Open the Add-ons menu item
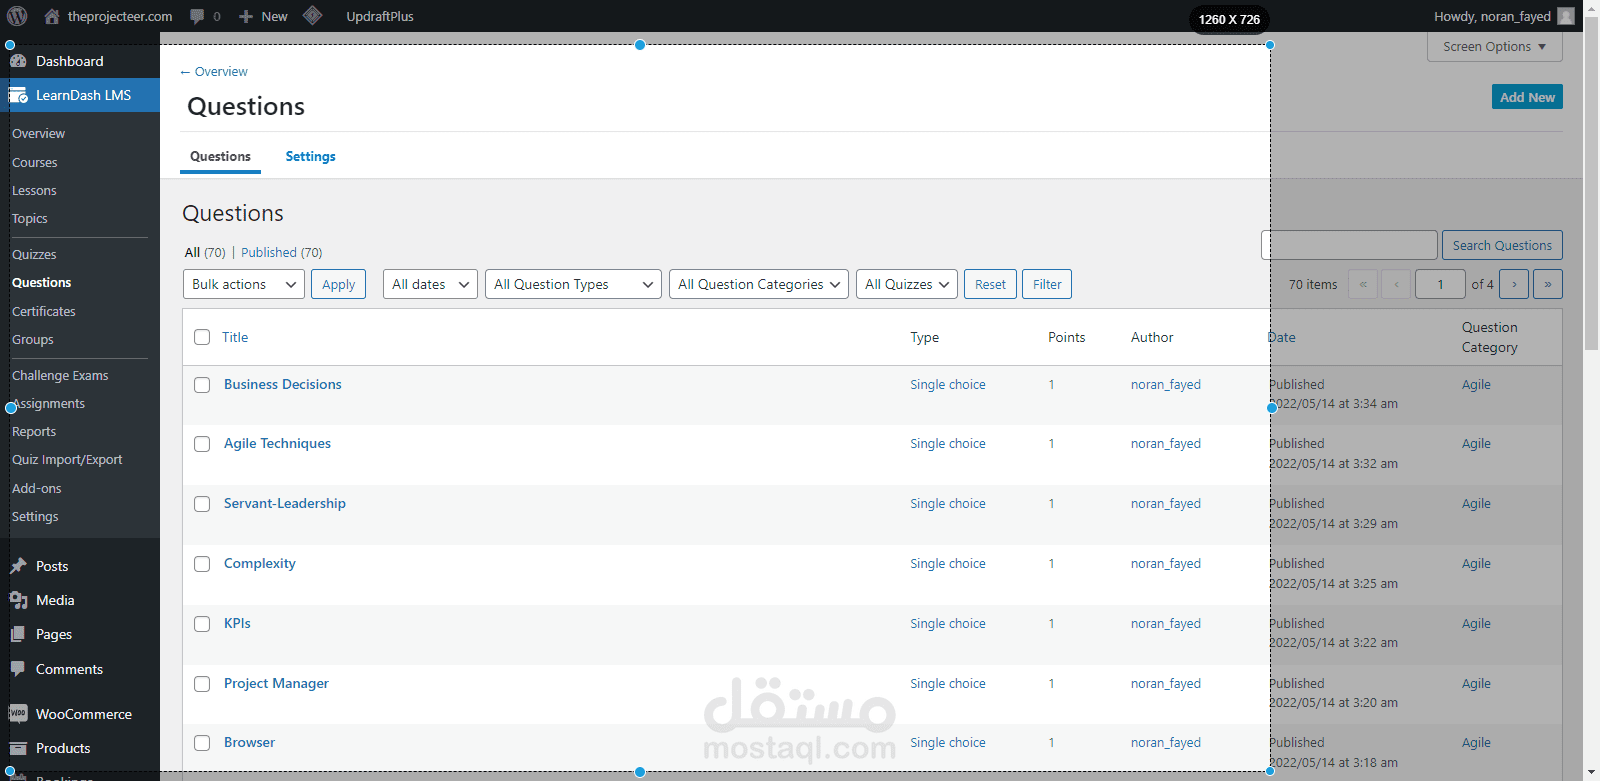Viewport: 1600px width, 781px height. tap(37, 488)
